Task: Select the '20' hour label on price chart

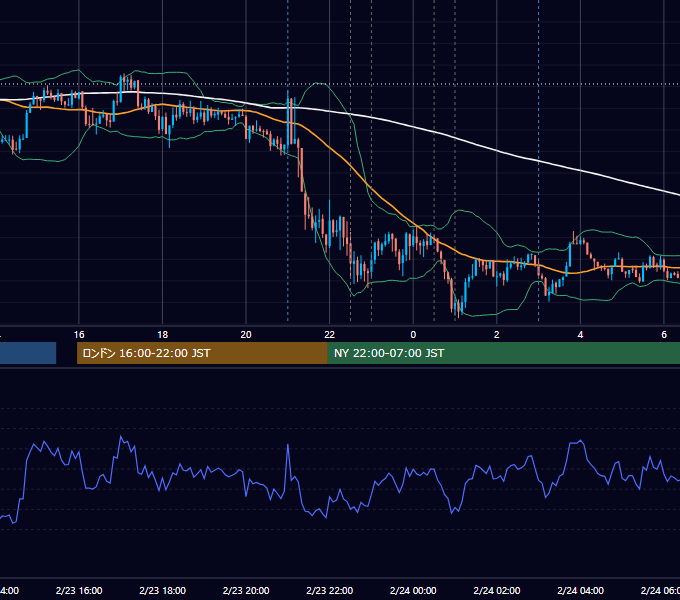Action: [x=246, y=335]
